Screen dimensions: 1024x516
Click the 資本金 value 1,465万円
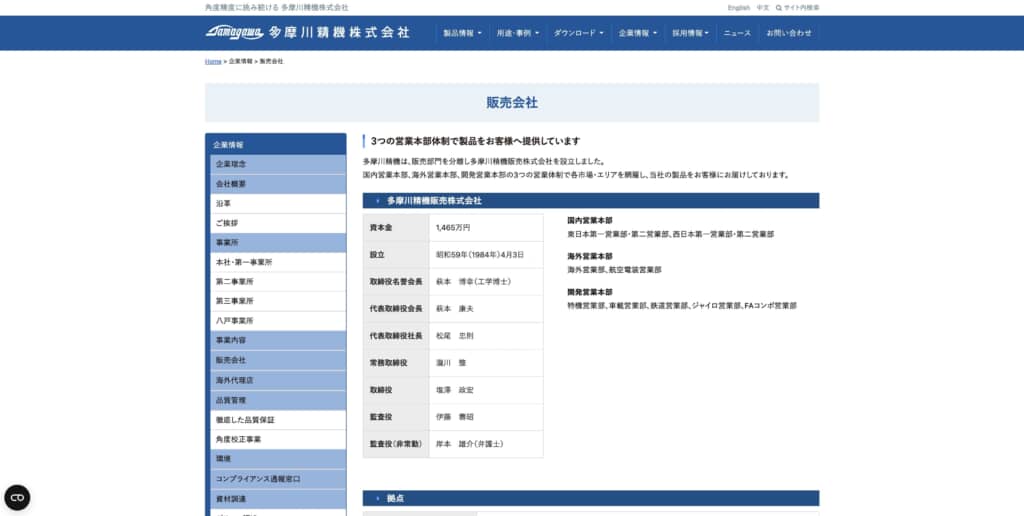(x=453, y=228)
